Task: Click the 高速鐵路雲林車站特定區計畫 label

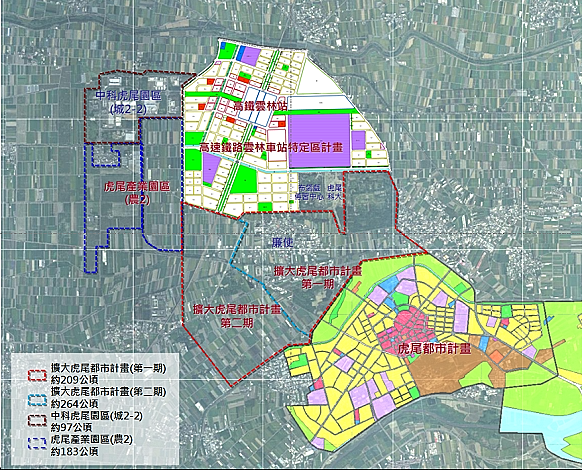Action: point(271,147)
